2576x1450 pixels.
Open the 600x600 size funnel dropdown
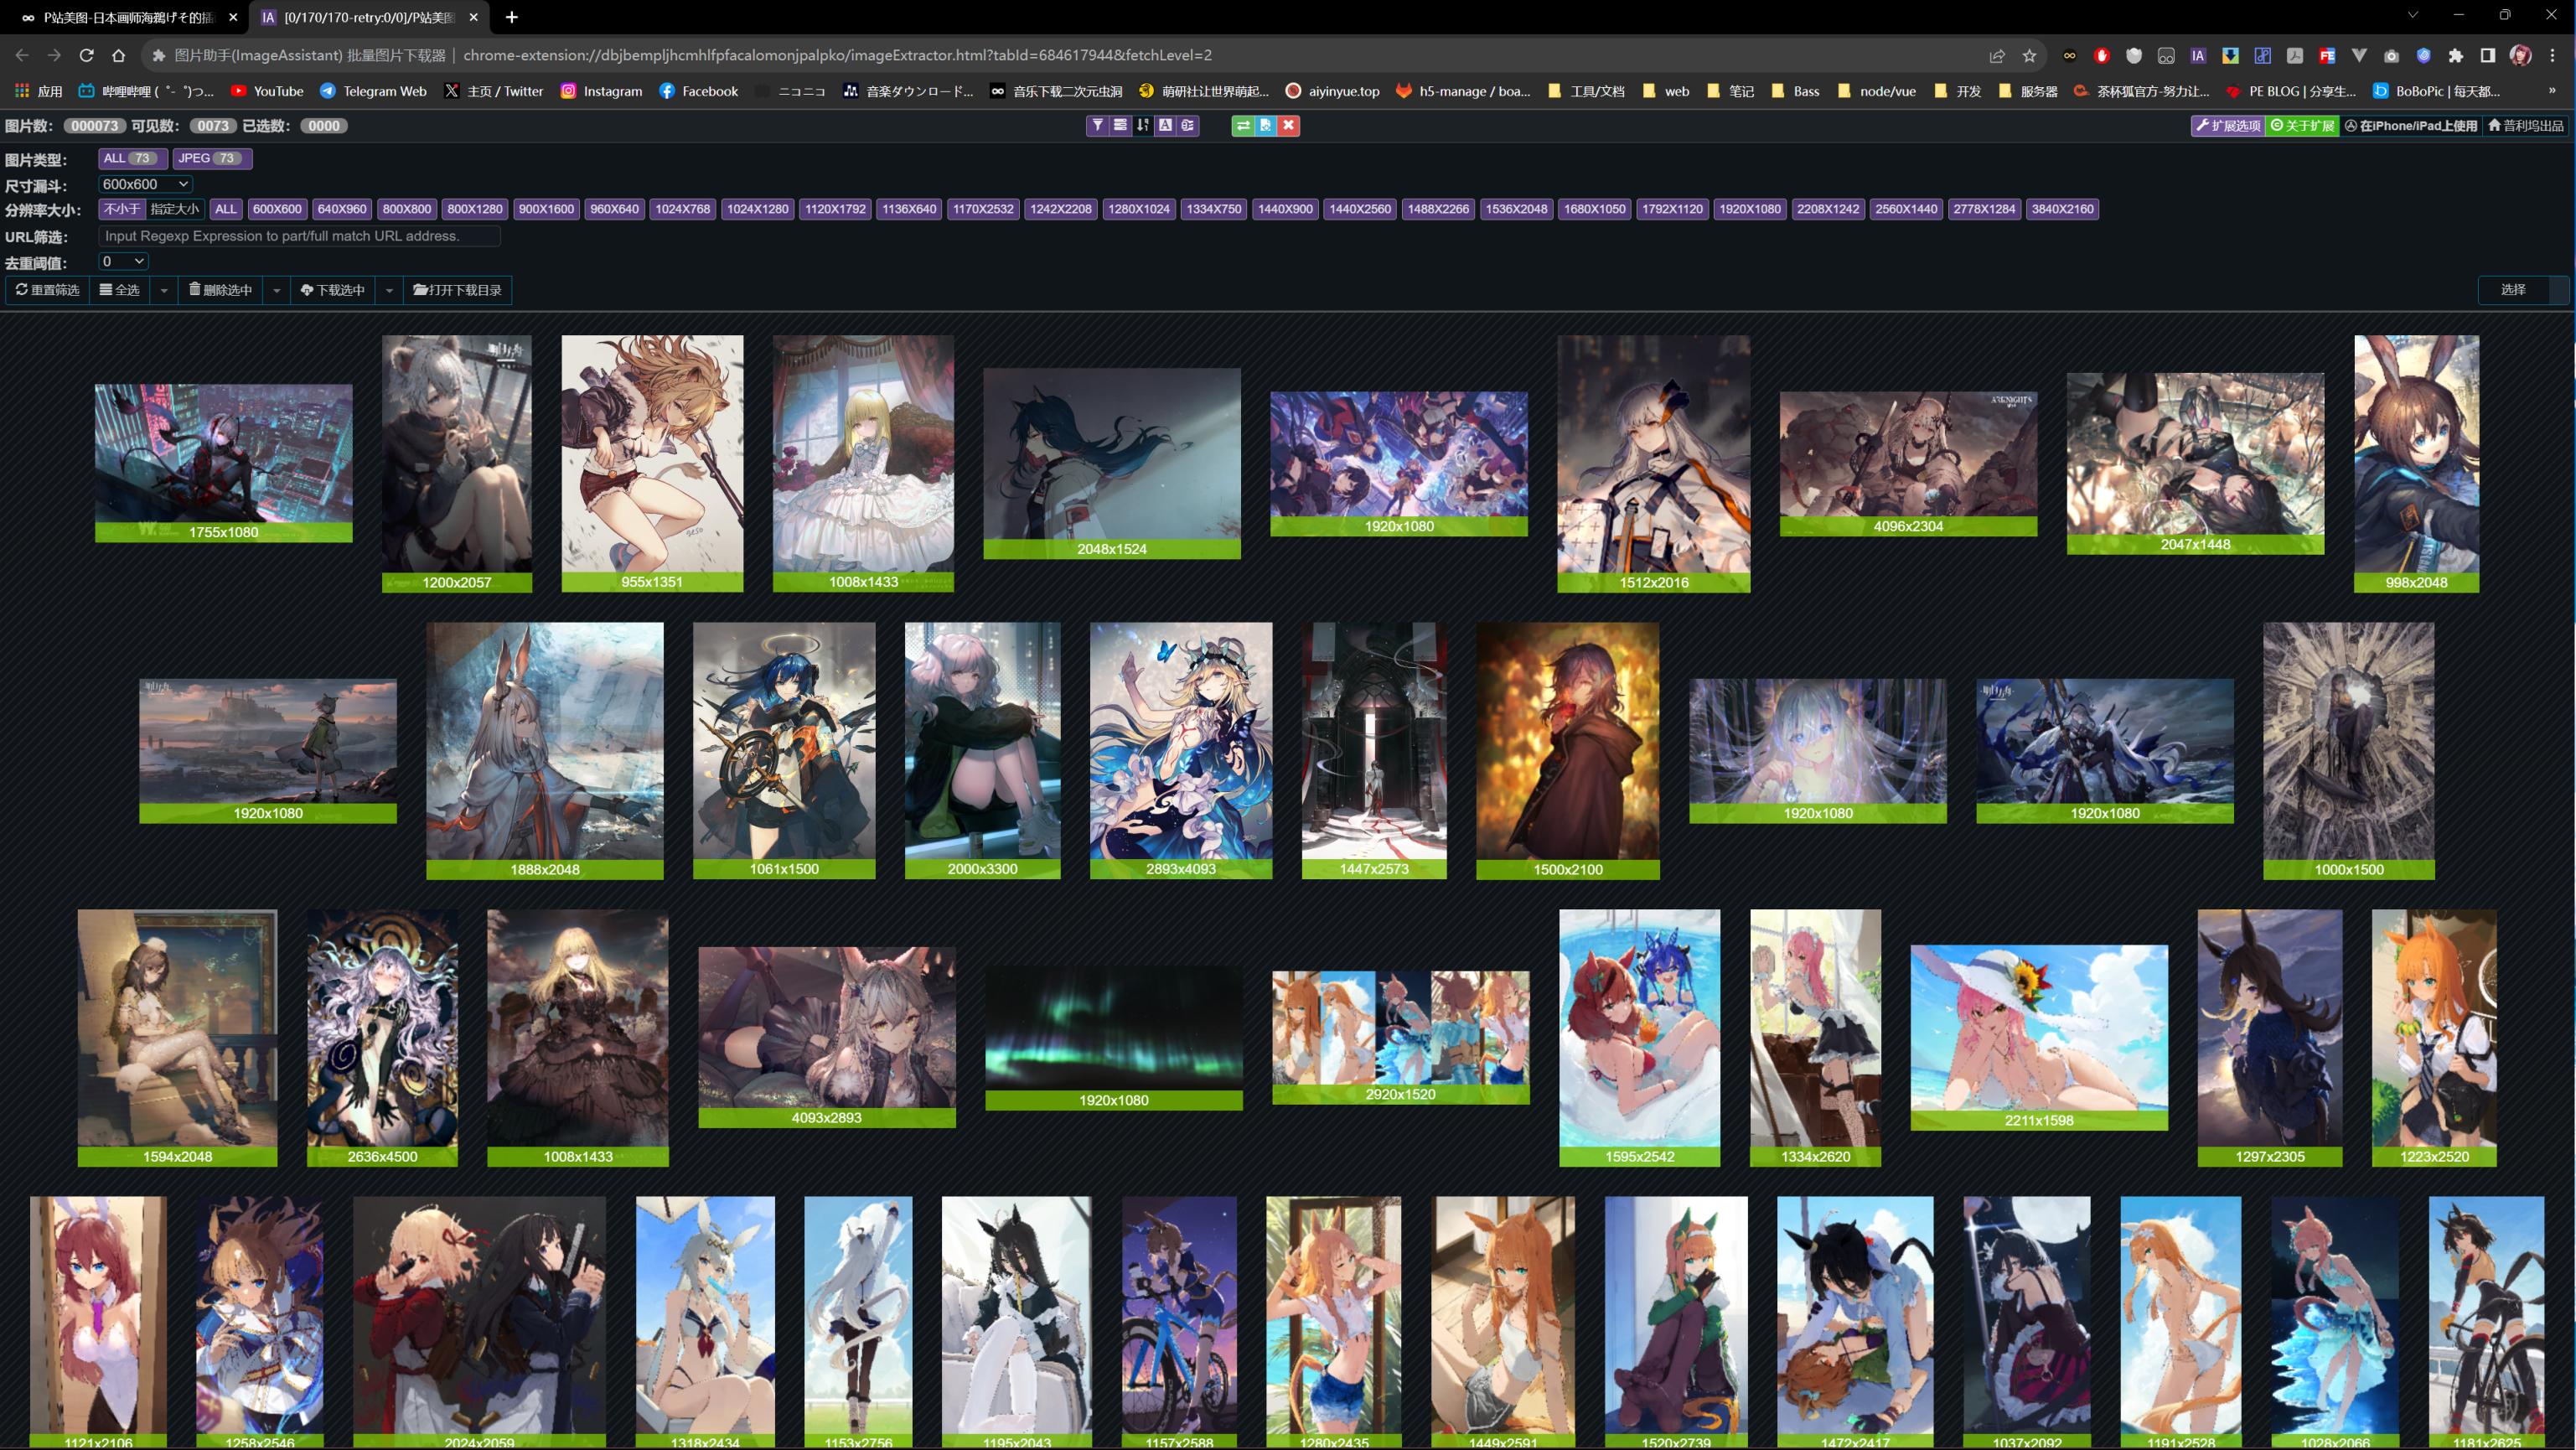145,184
